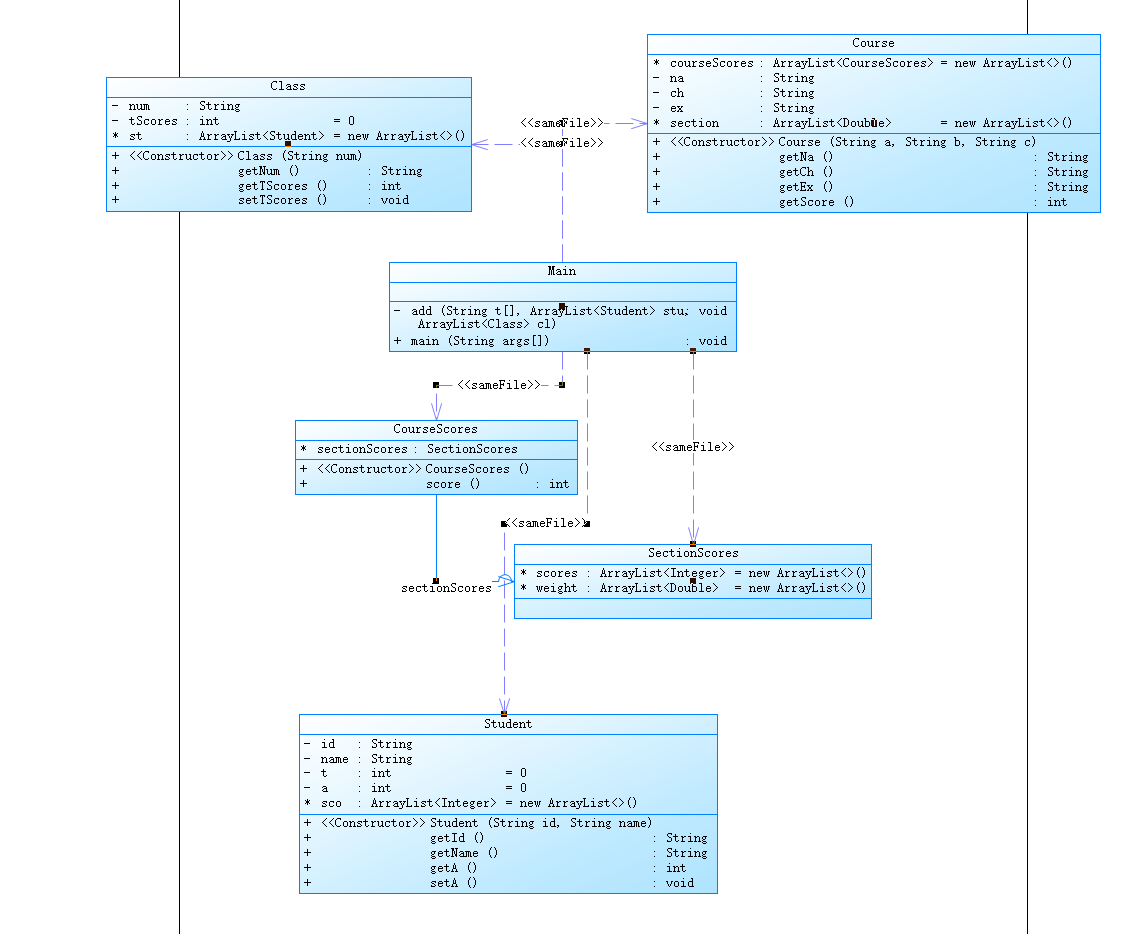Click the st ArrayList<Student> attribute

[x=289, y=136]
